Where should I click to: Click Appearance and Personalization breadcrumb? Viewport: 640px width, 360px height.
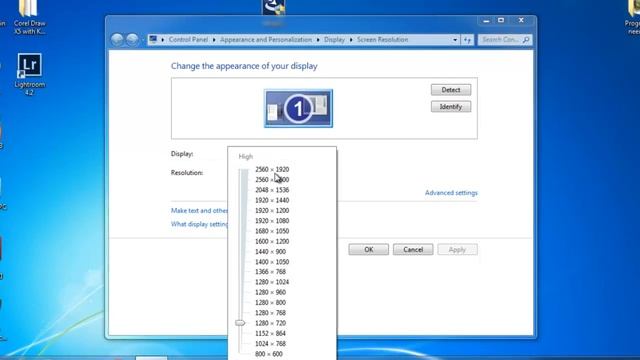(x=266, y=40)
